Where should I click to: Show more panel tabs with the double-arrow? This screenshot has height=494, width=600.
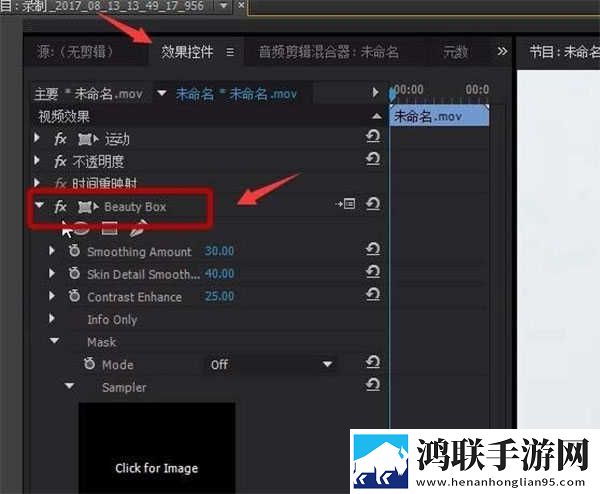502,51
